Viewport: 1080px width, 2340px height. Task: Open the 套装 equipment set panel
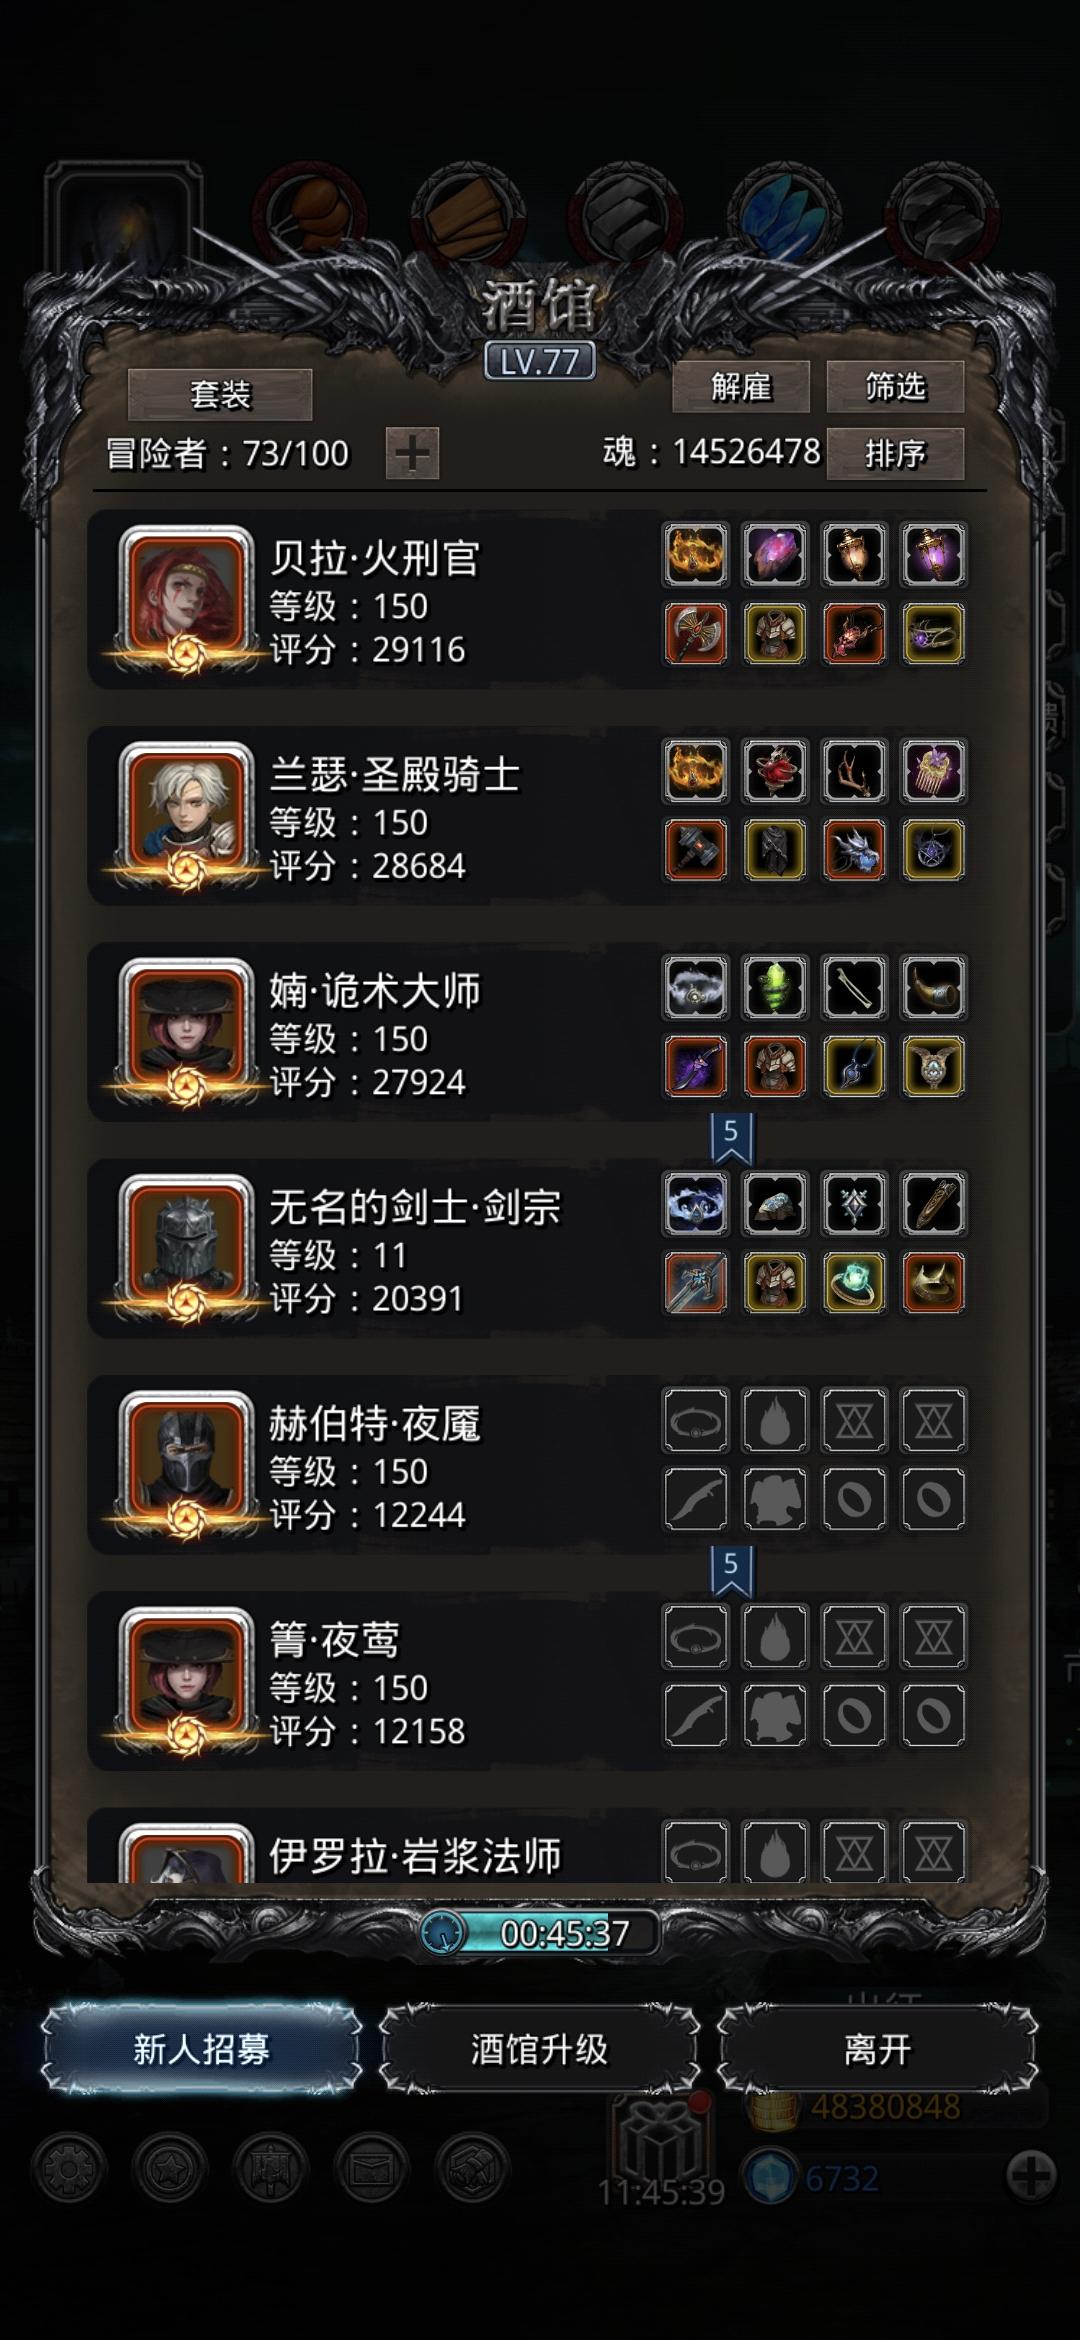(x=220, y=394)
